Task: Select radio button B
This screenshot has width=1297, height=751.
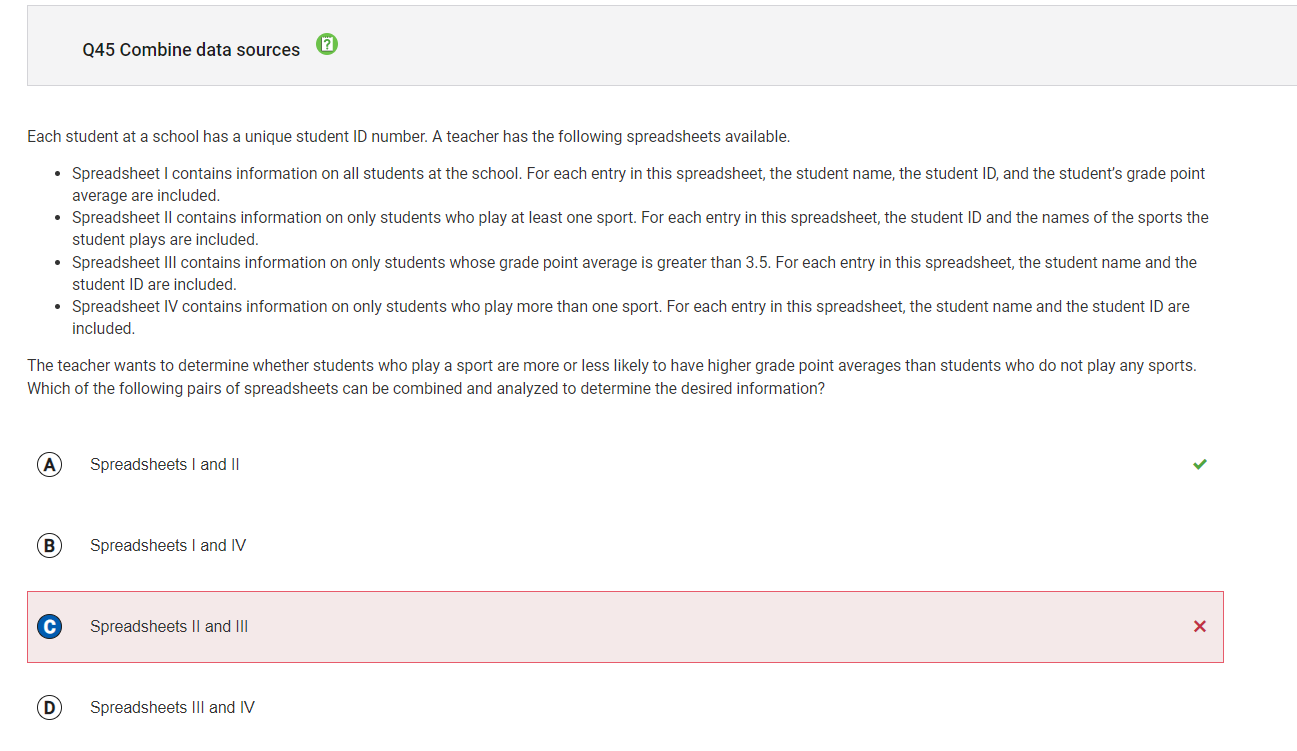Action: 49,545
